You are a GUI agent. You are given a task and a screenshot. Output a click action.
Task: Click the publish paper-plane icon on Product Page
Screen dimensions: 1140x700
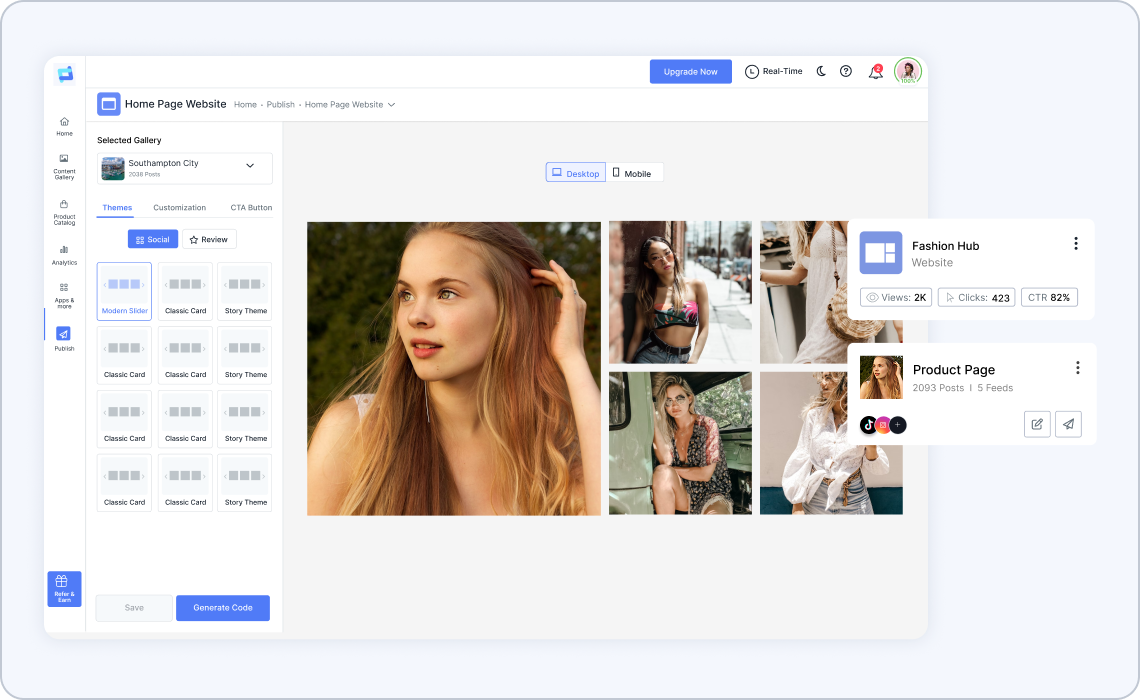pos(1068,424)
